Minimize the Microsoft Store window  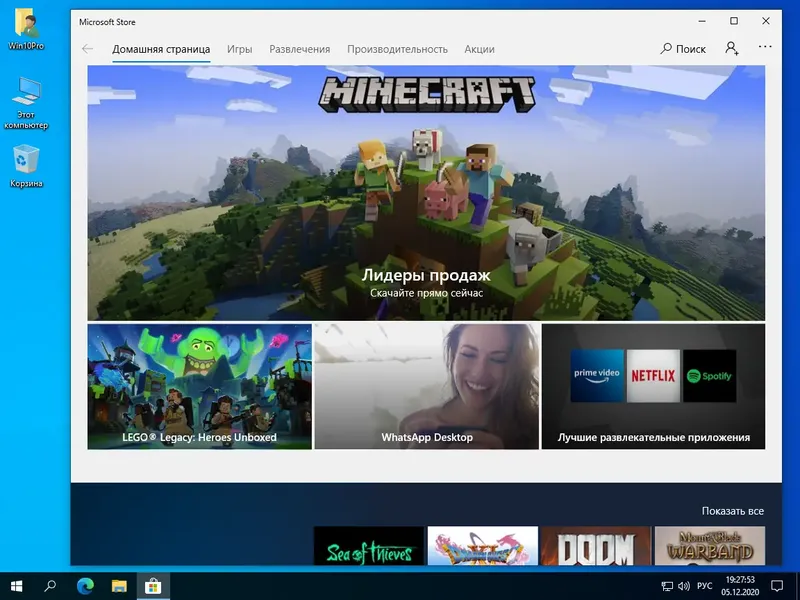pos(703,21)
